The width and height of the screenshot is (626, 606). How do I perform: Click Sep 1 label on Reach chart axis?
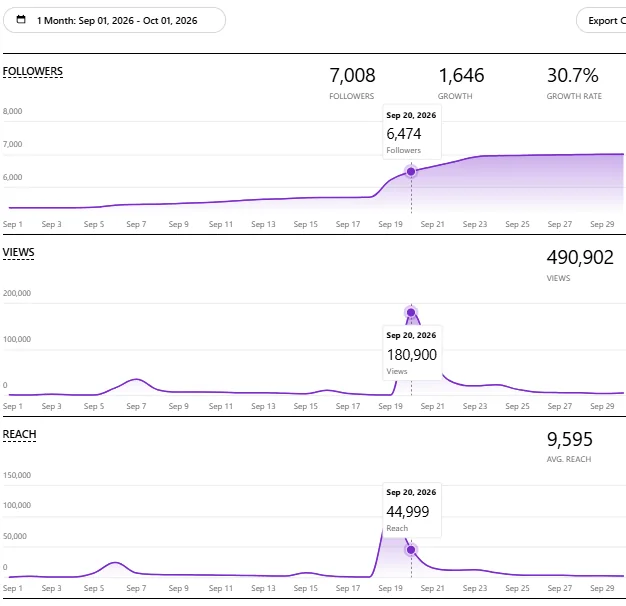pos(13,588)
